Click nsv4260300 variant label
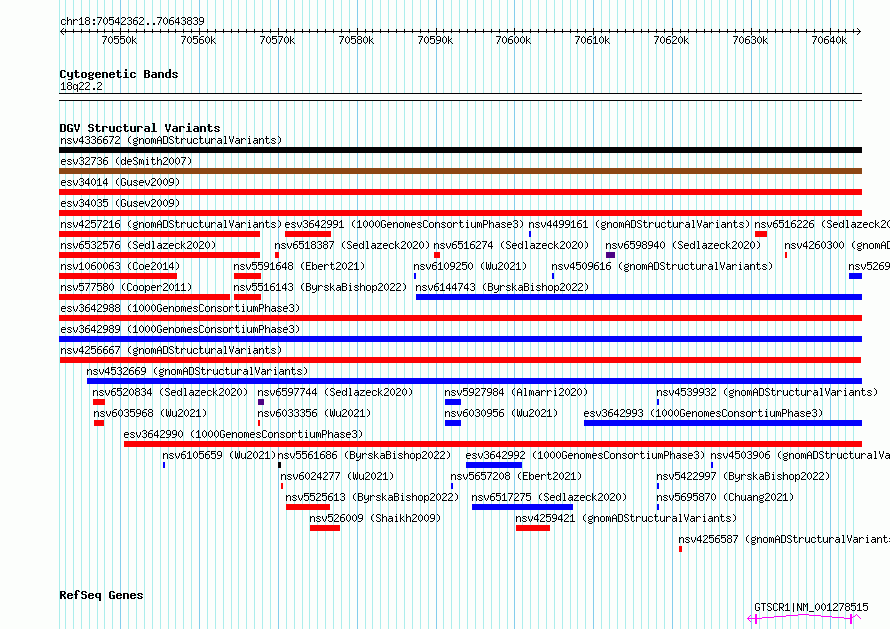This screenshot has width=890, height=629. (x=837, y=245)
